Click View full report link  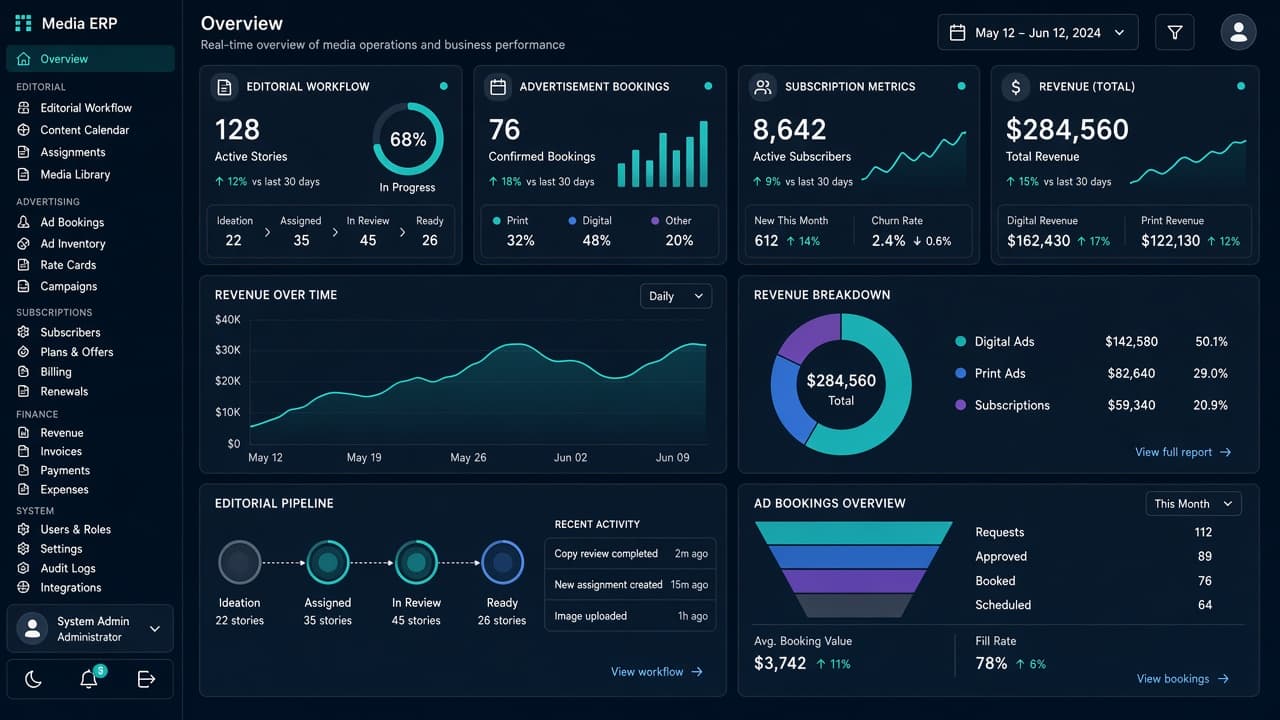point(1183,452)
